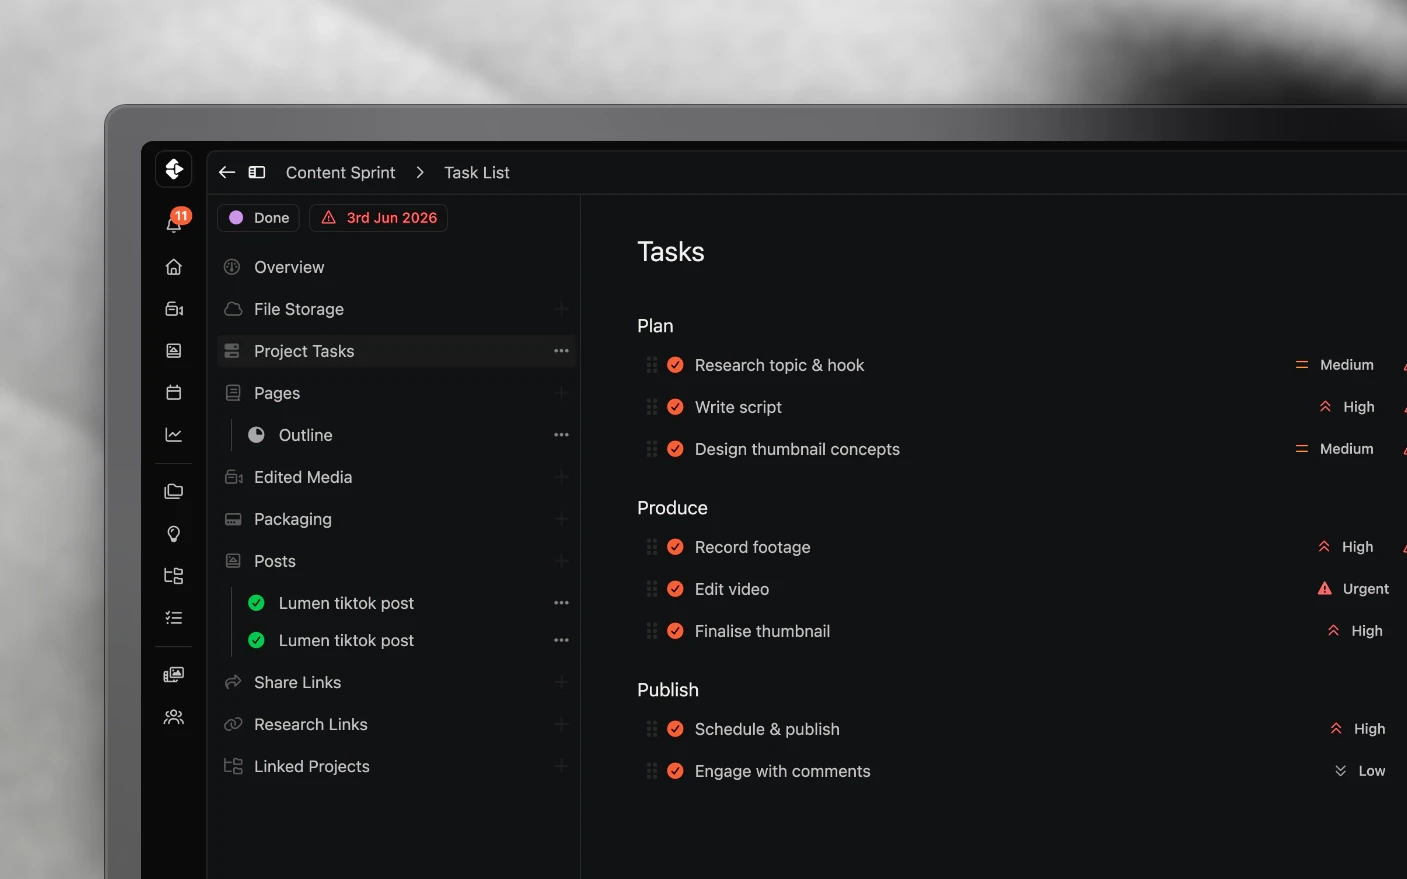Toggle the sidebar panel icon in header

257,172
